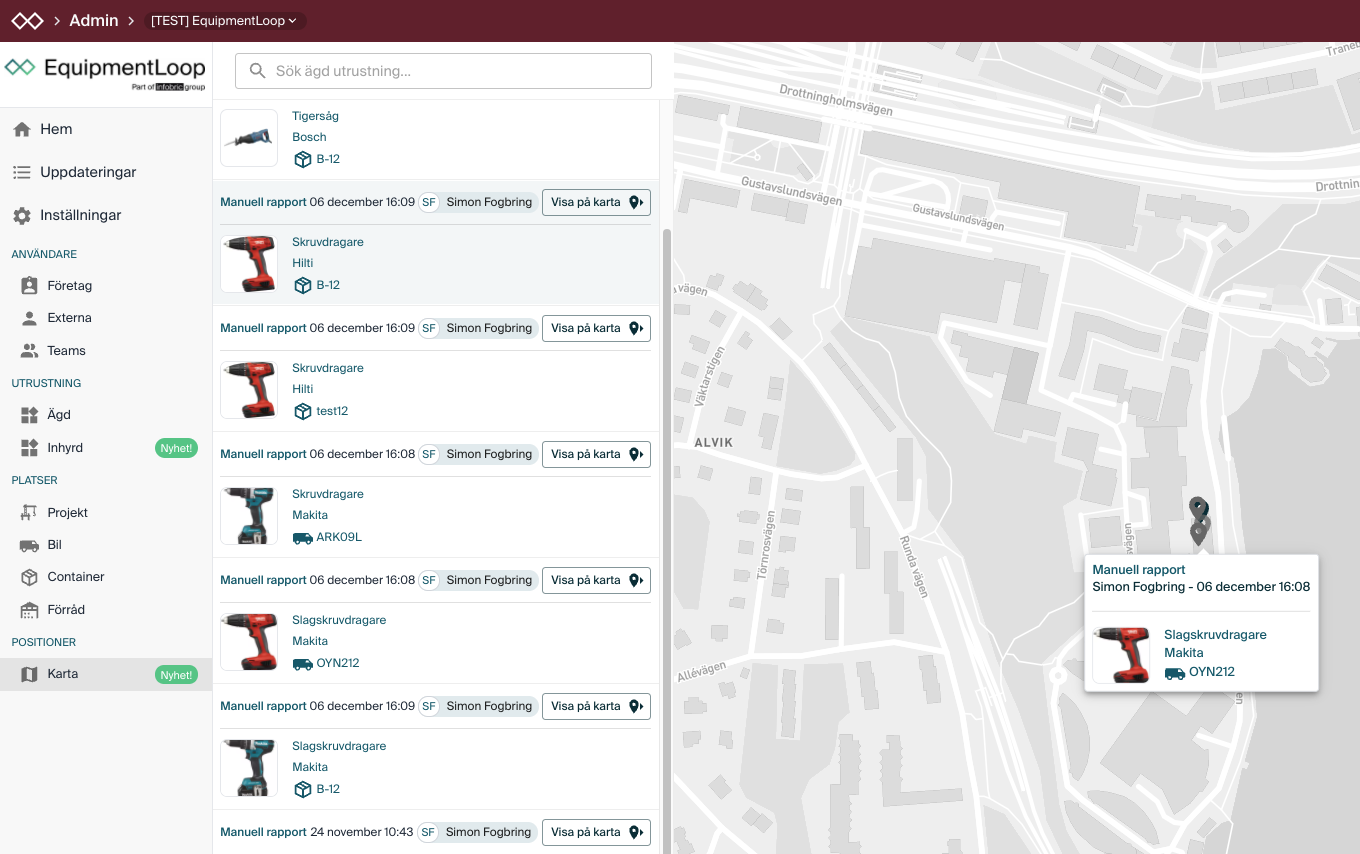Click Slagskruvdragare link in map popup
The width and height of the screenshot is (1360, 854).
point(1215,635)
